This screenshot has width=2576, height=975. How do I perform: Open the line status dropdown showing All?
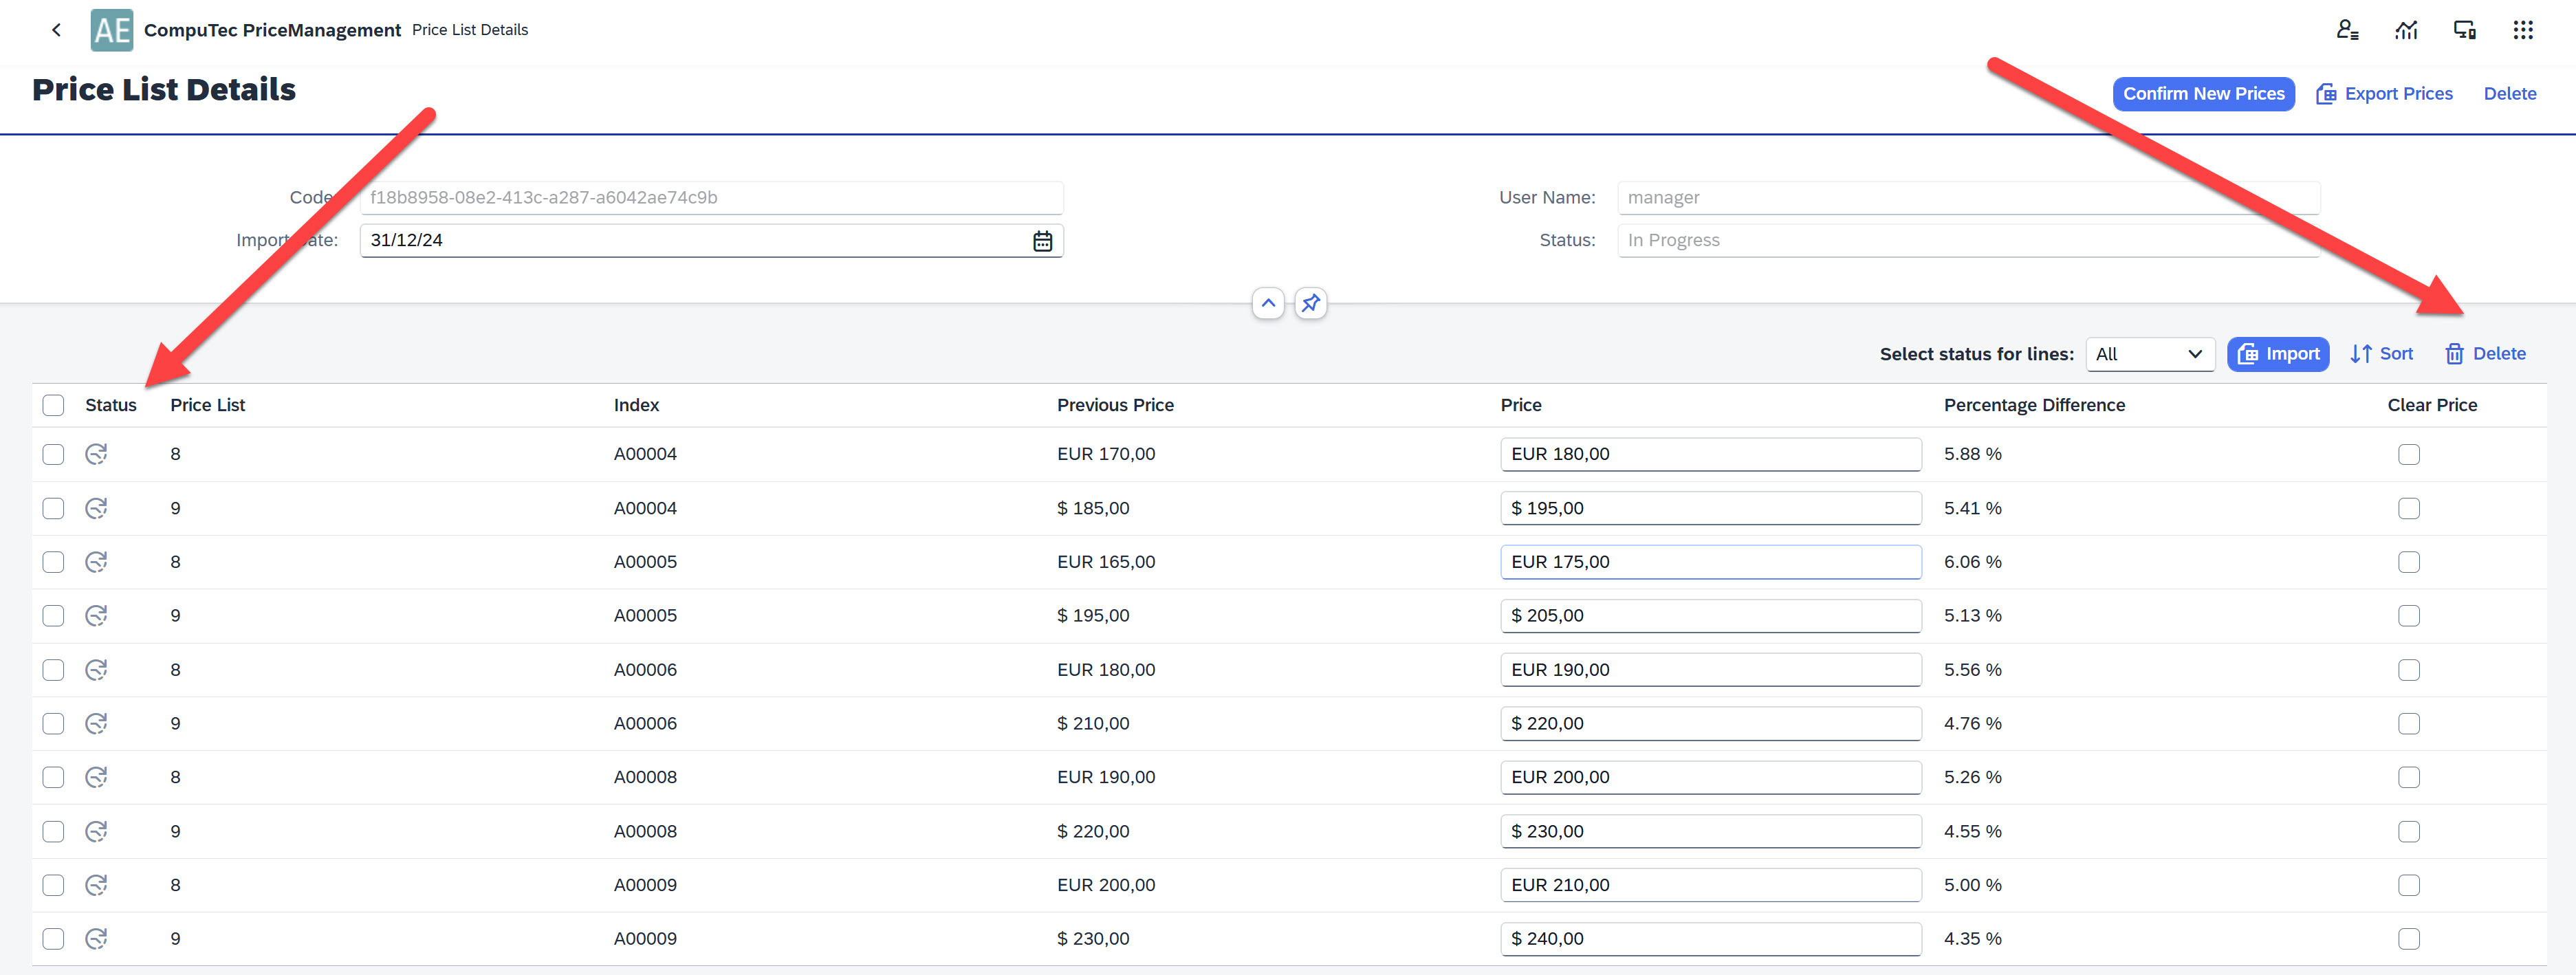point(2149,354)
